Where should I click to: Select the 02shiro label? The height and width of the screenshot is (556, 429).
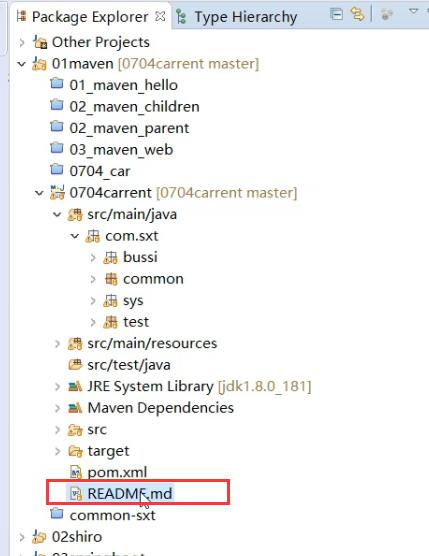[77, 537]
